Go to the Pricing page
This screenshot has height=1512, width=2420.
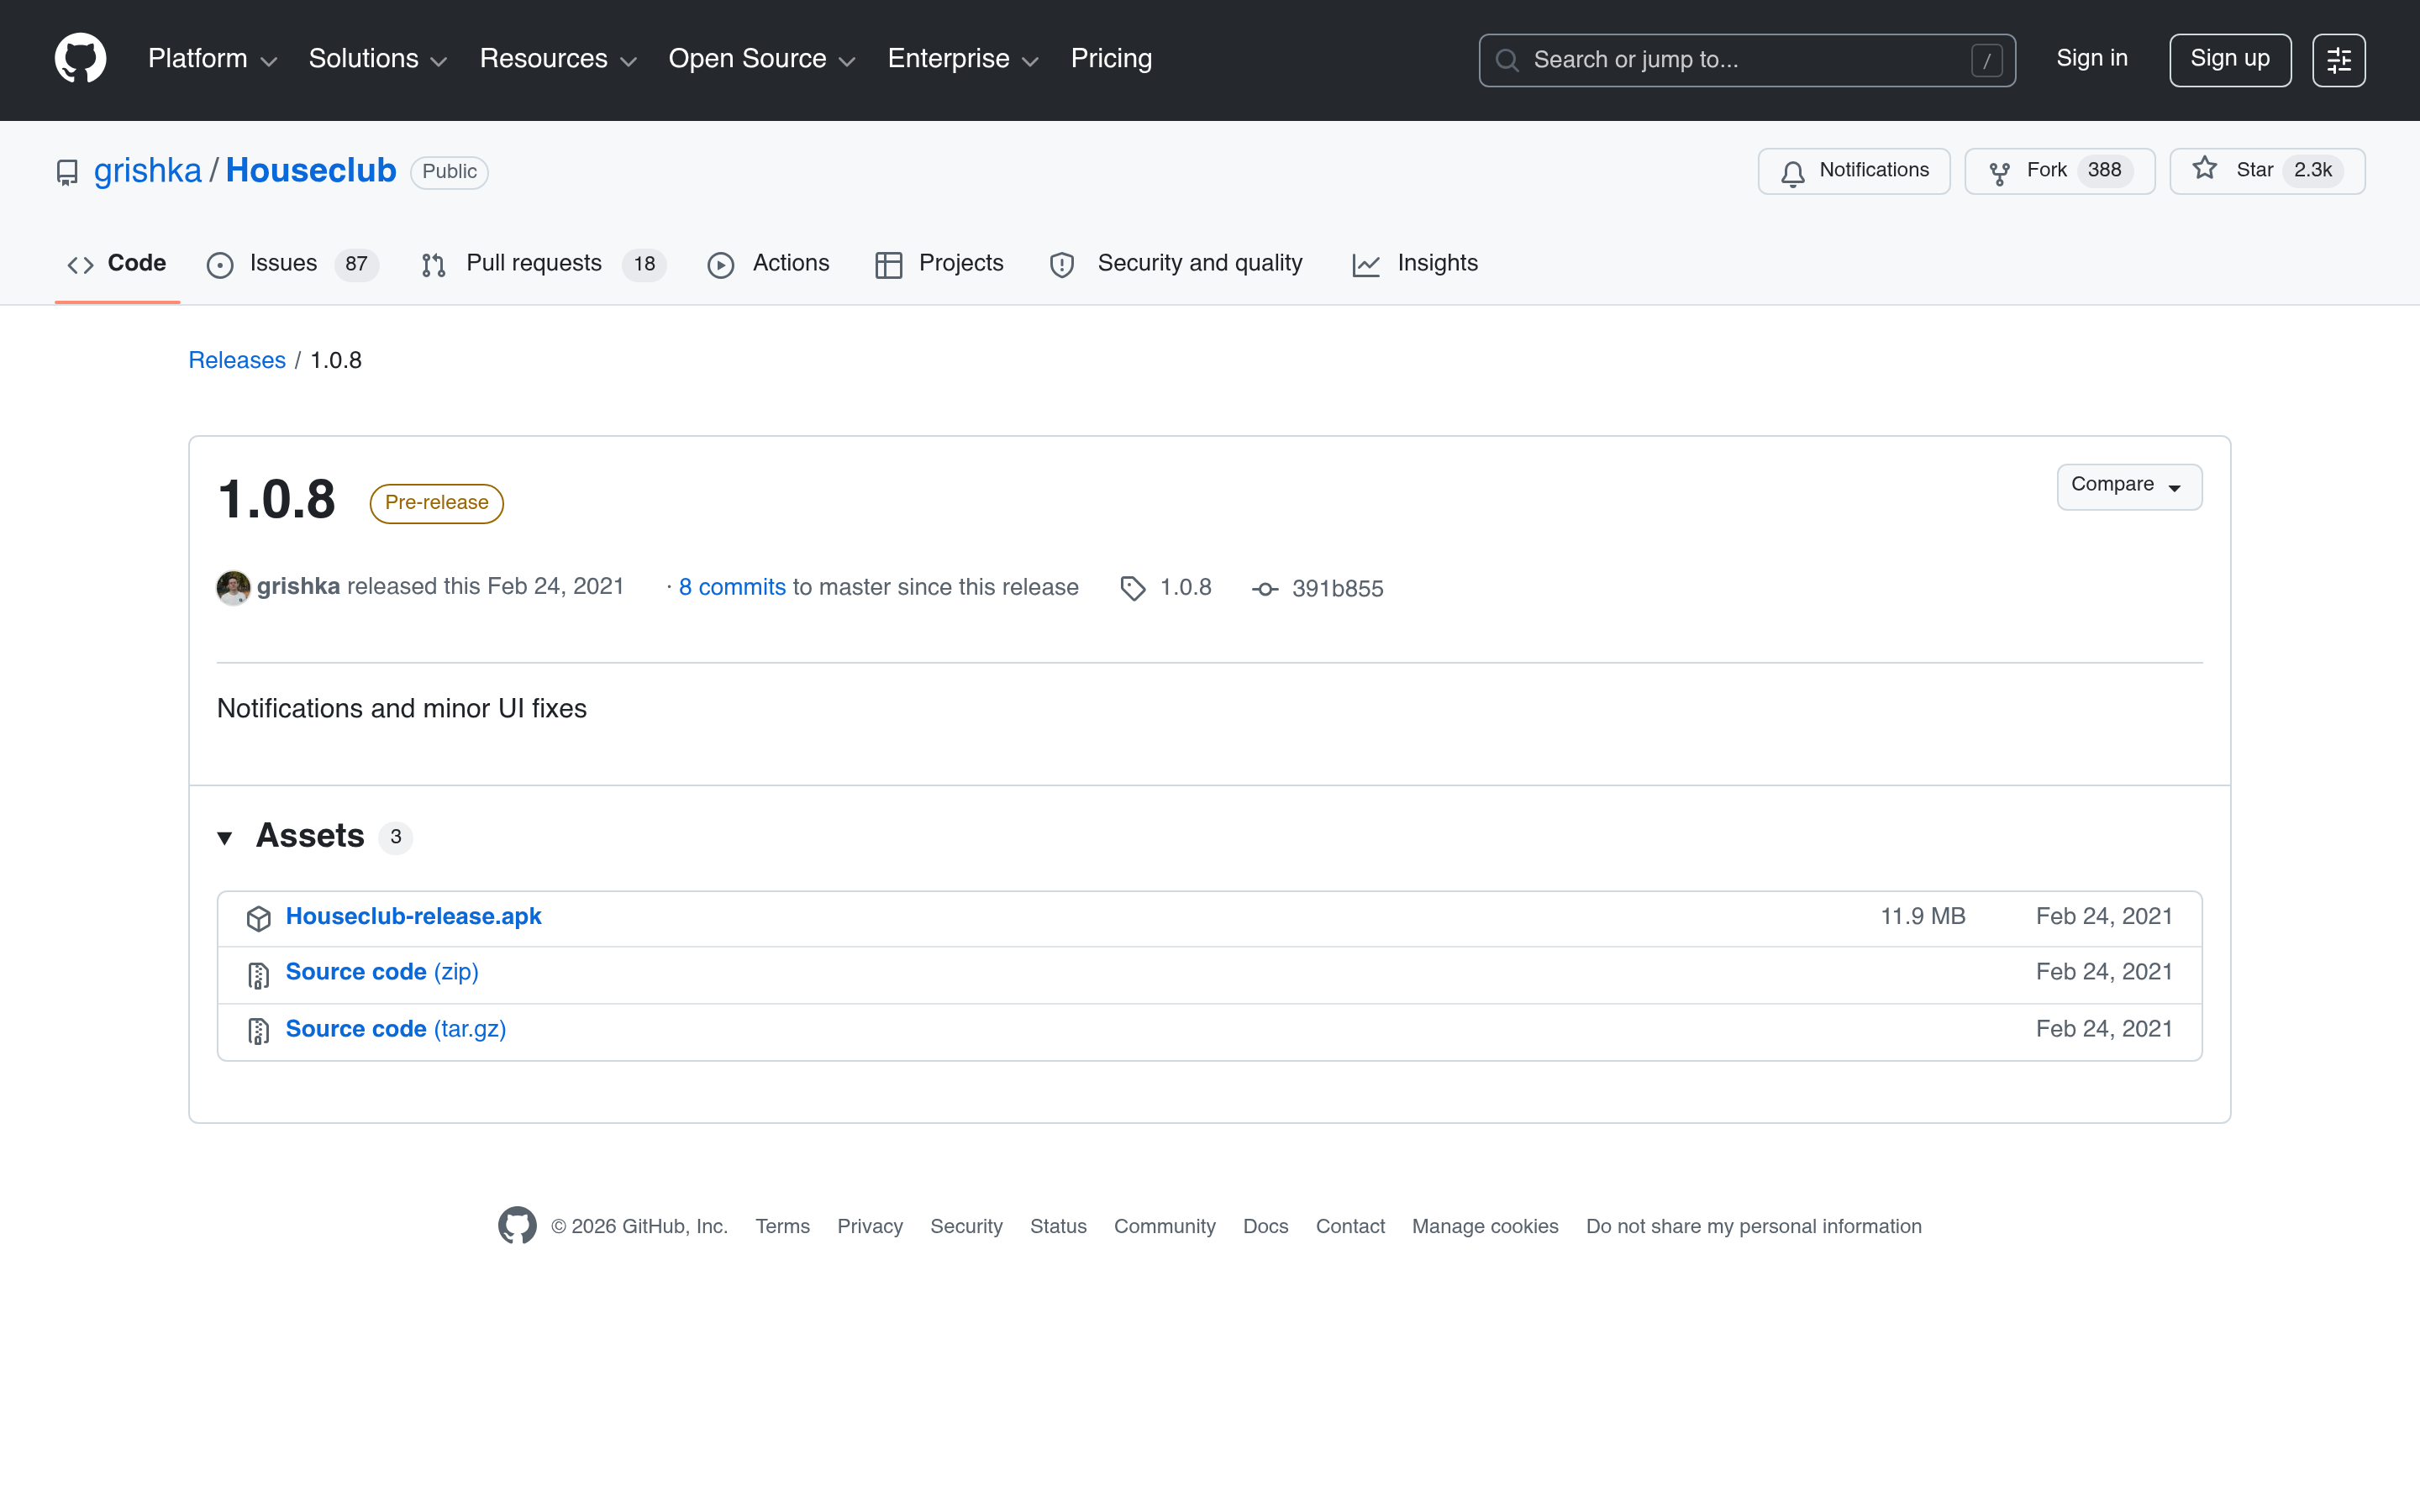[1111, 59]
